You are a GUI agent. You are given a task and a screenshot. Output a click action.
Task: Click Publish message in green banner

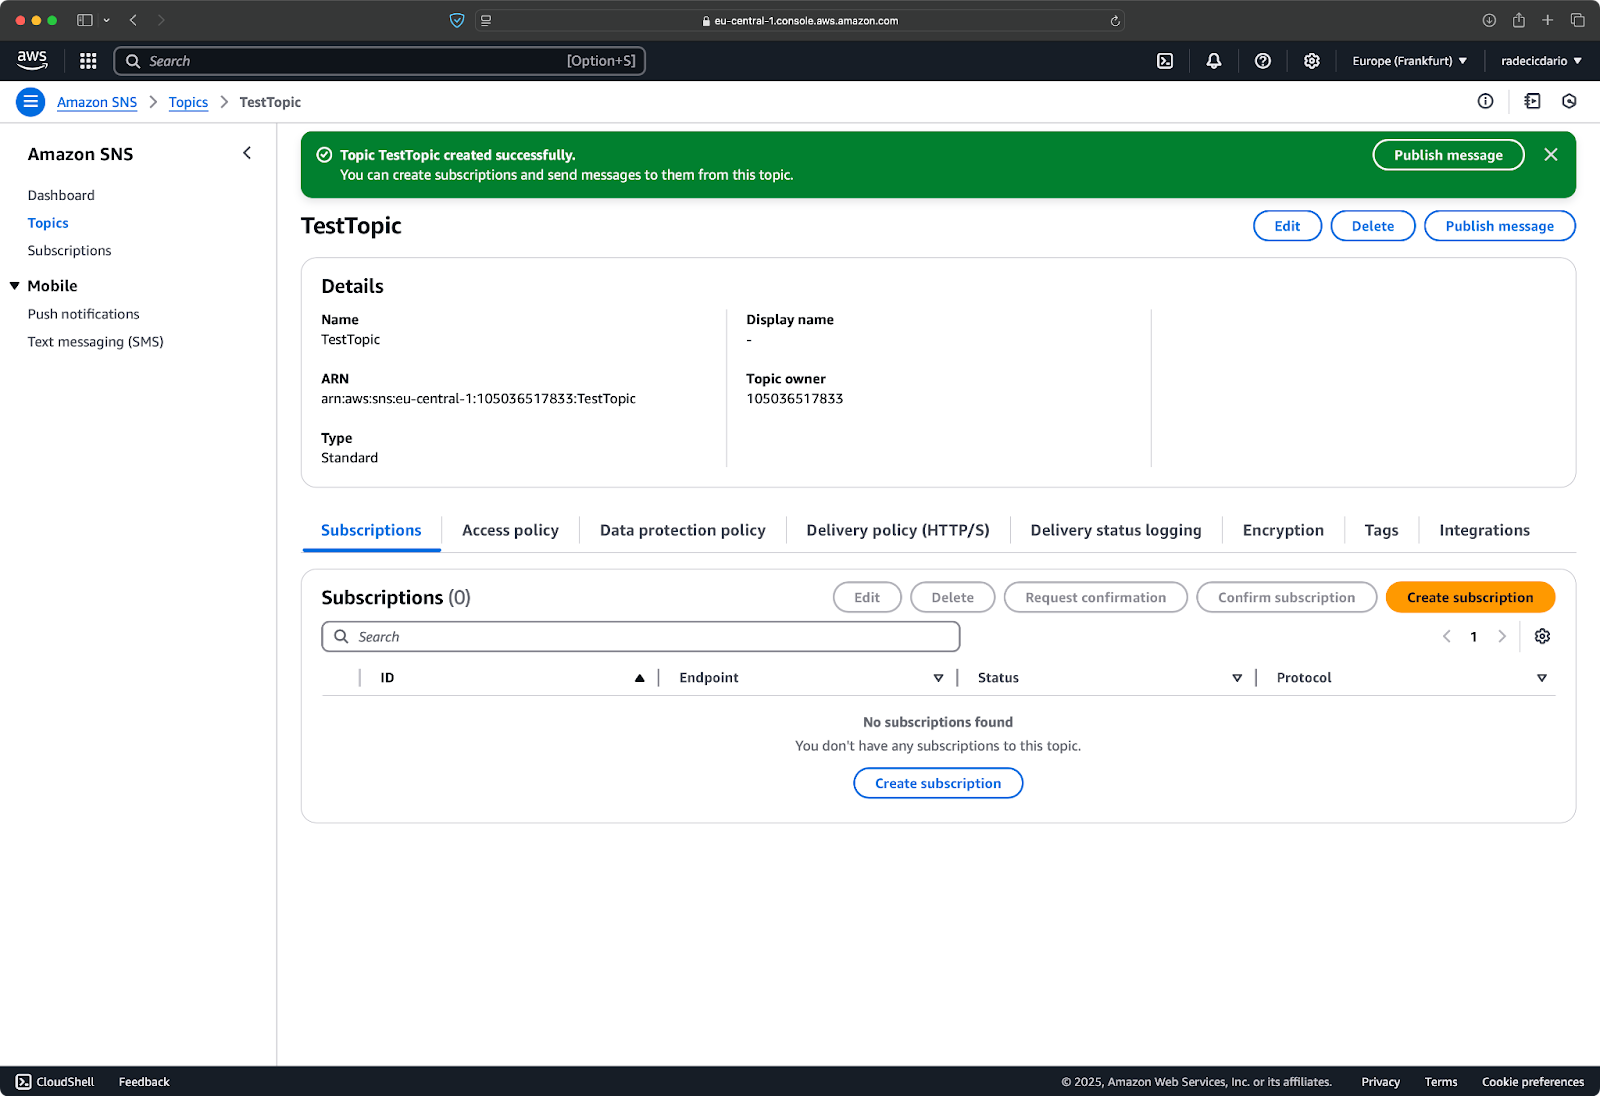click(1448, 155)
